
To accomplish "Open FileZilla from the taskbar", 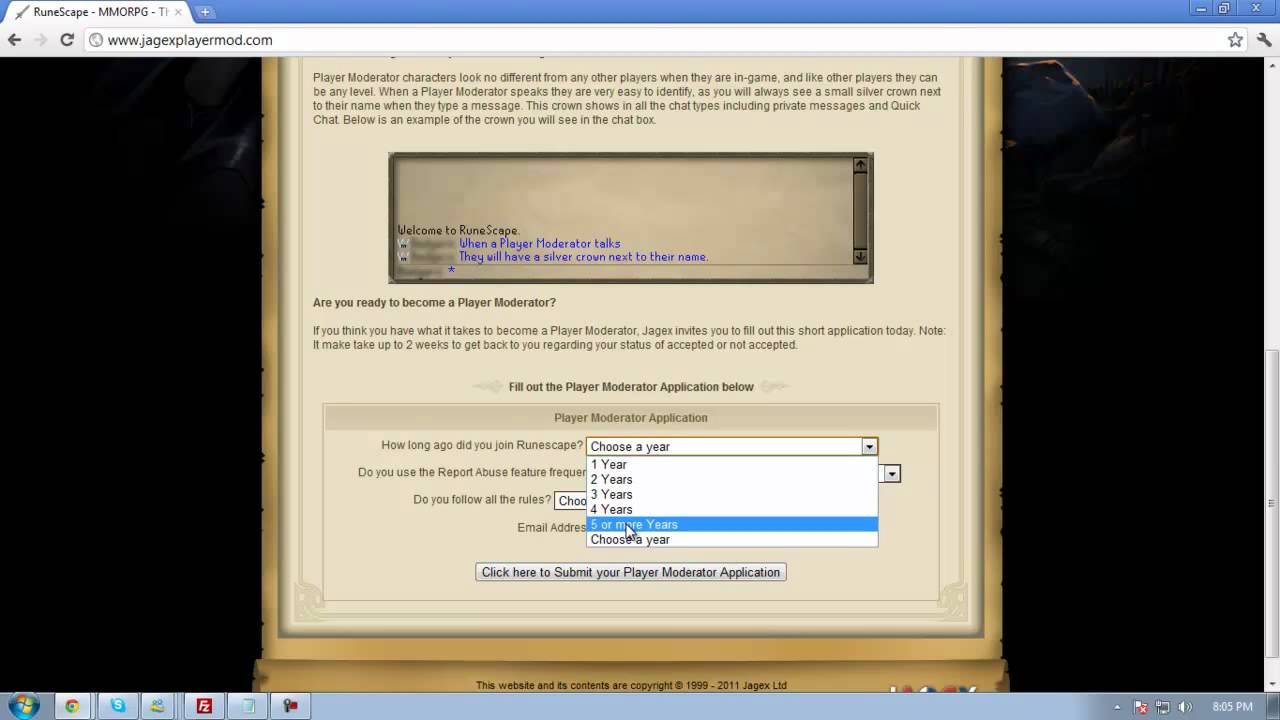I will coord(204,706).
